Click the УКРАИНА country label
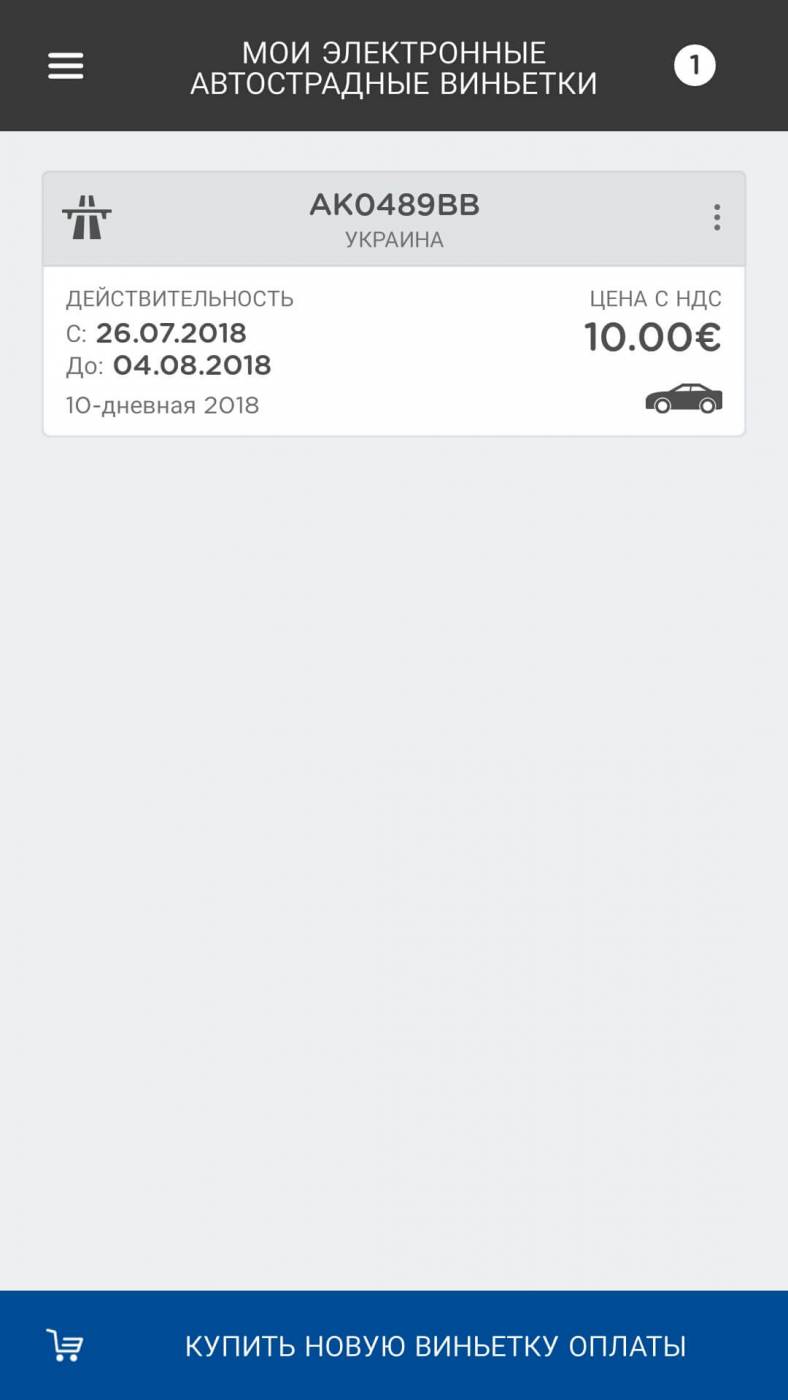This screenshot has height=1400, width=788. 394,240
